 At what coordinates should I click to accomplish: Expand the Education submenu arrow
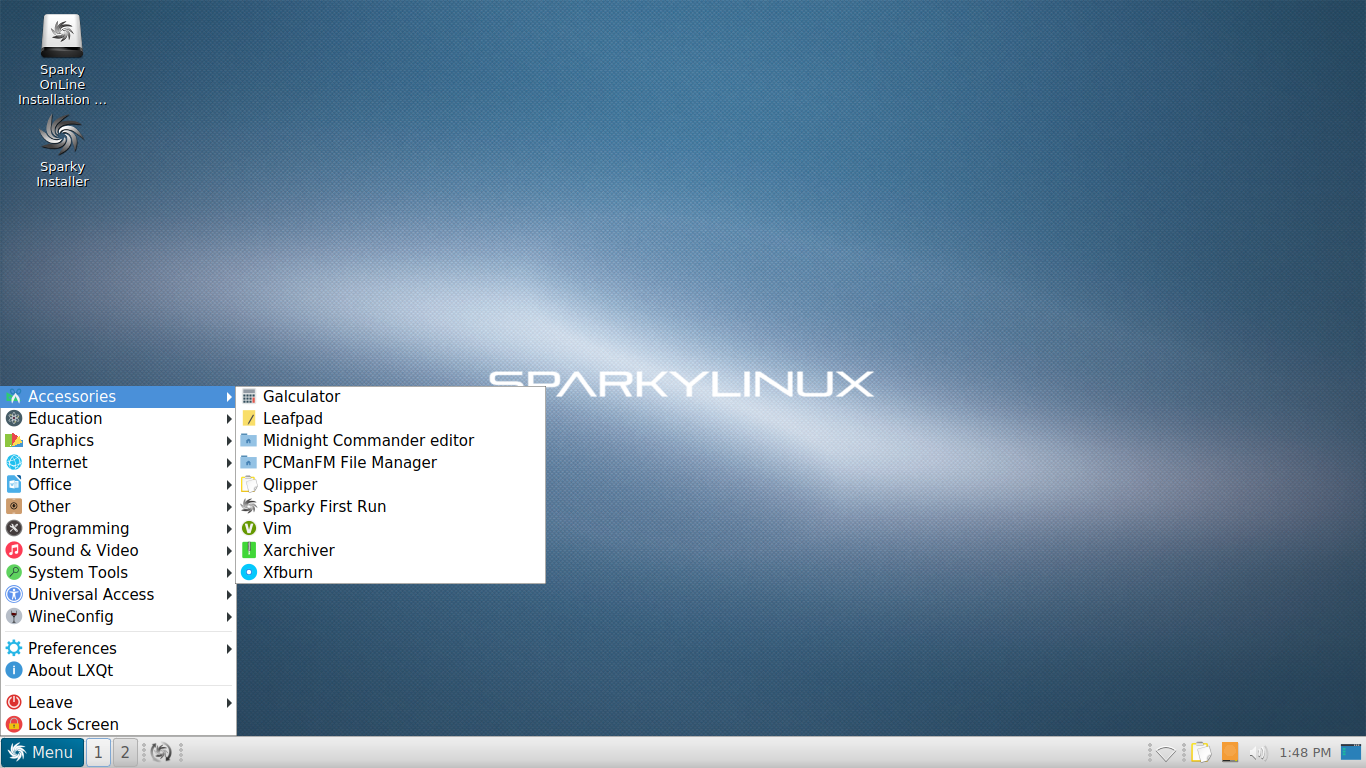[229, 419]
